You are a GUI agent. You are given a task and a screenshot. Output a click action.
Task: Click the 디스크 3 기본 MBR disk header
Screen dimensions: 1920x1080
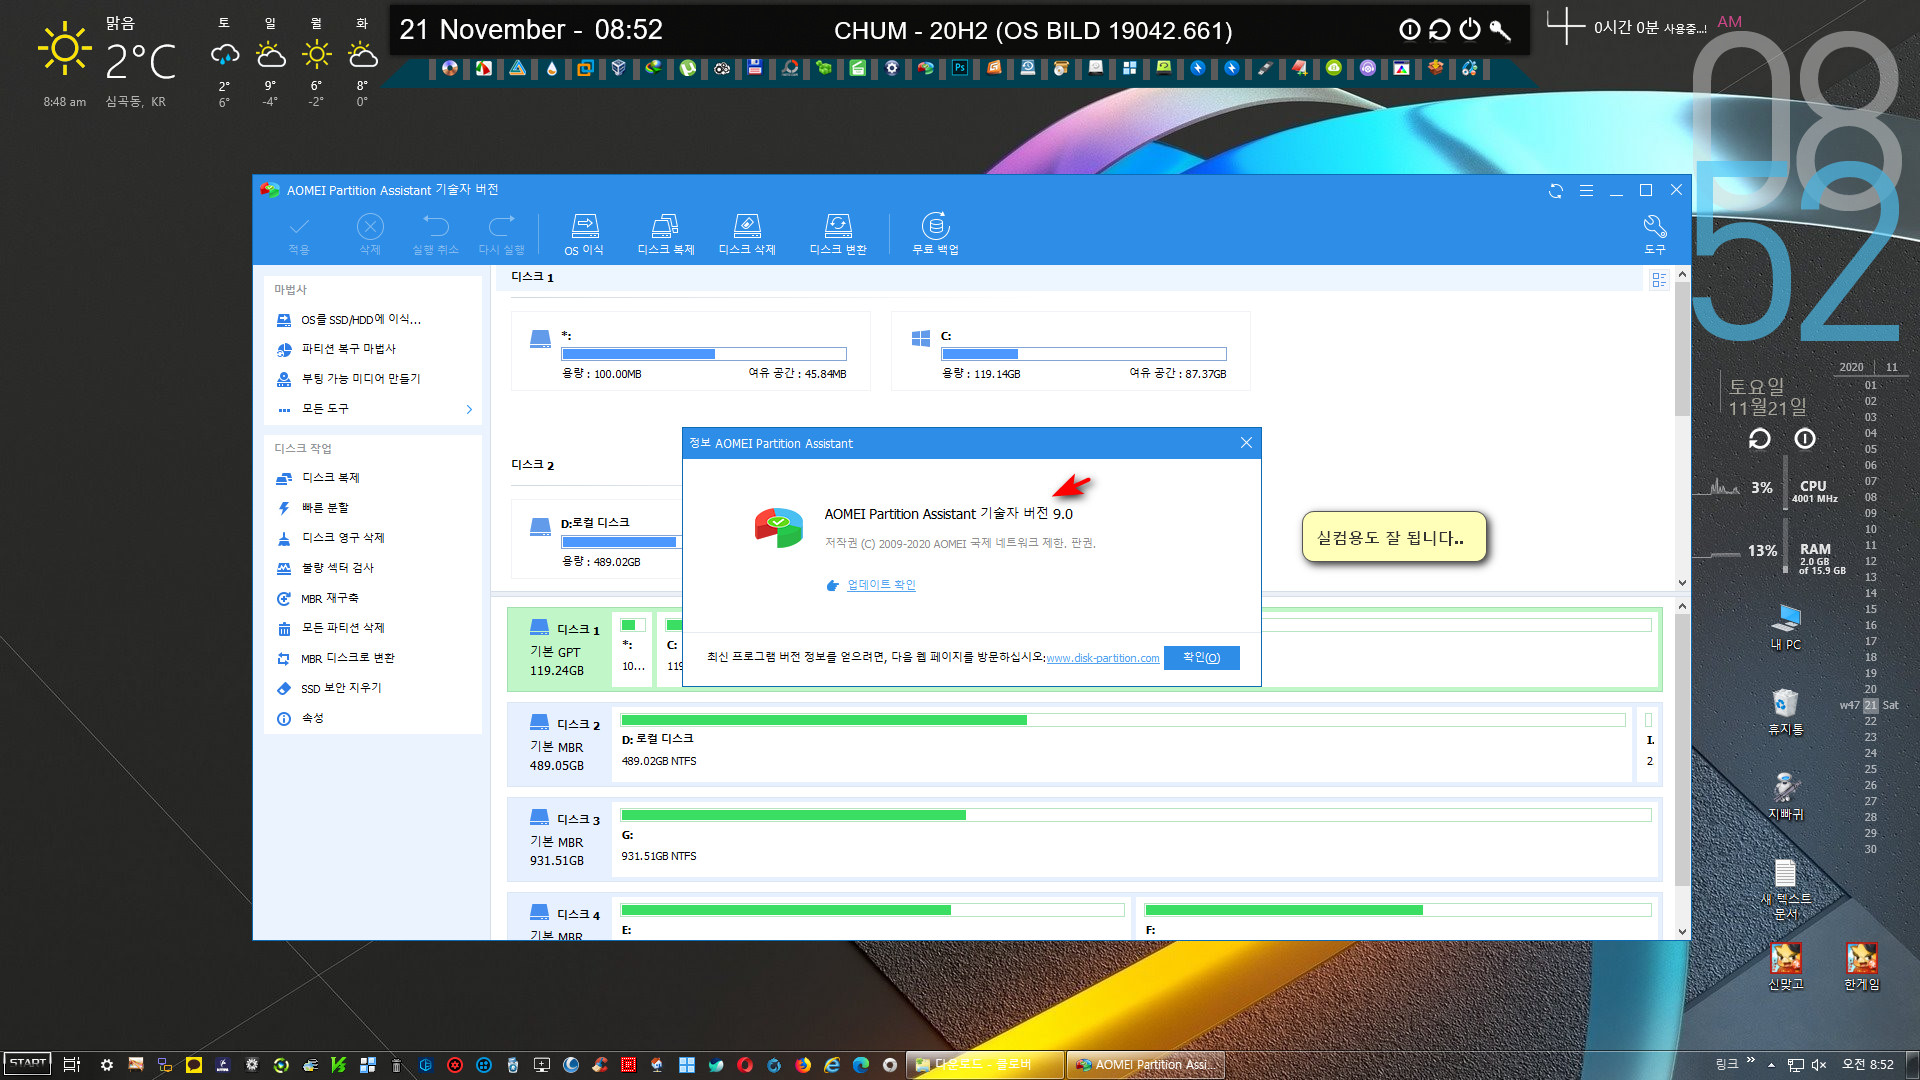coord(559,839)
